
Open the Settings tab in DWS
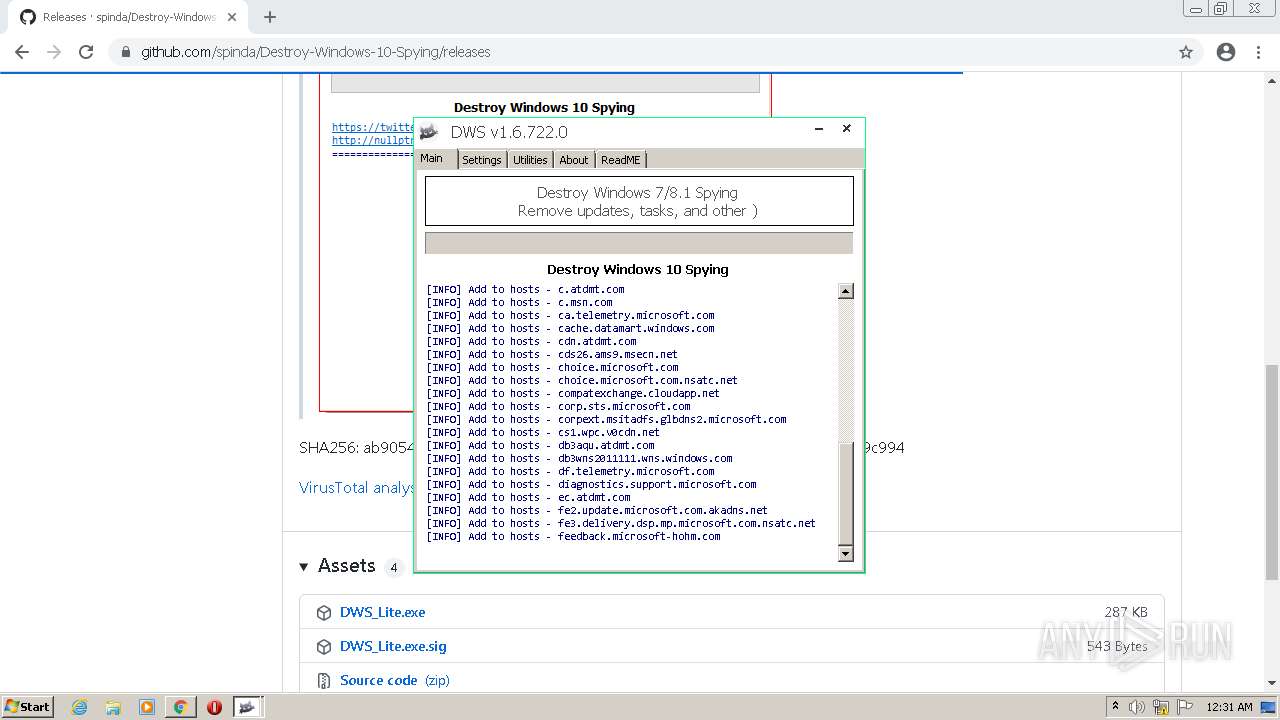[482, 160]
